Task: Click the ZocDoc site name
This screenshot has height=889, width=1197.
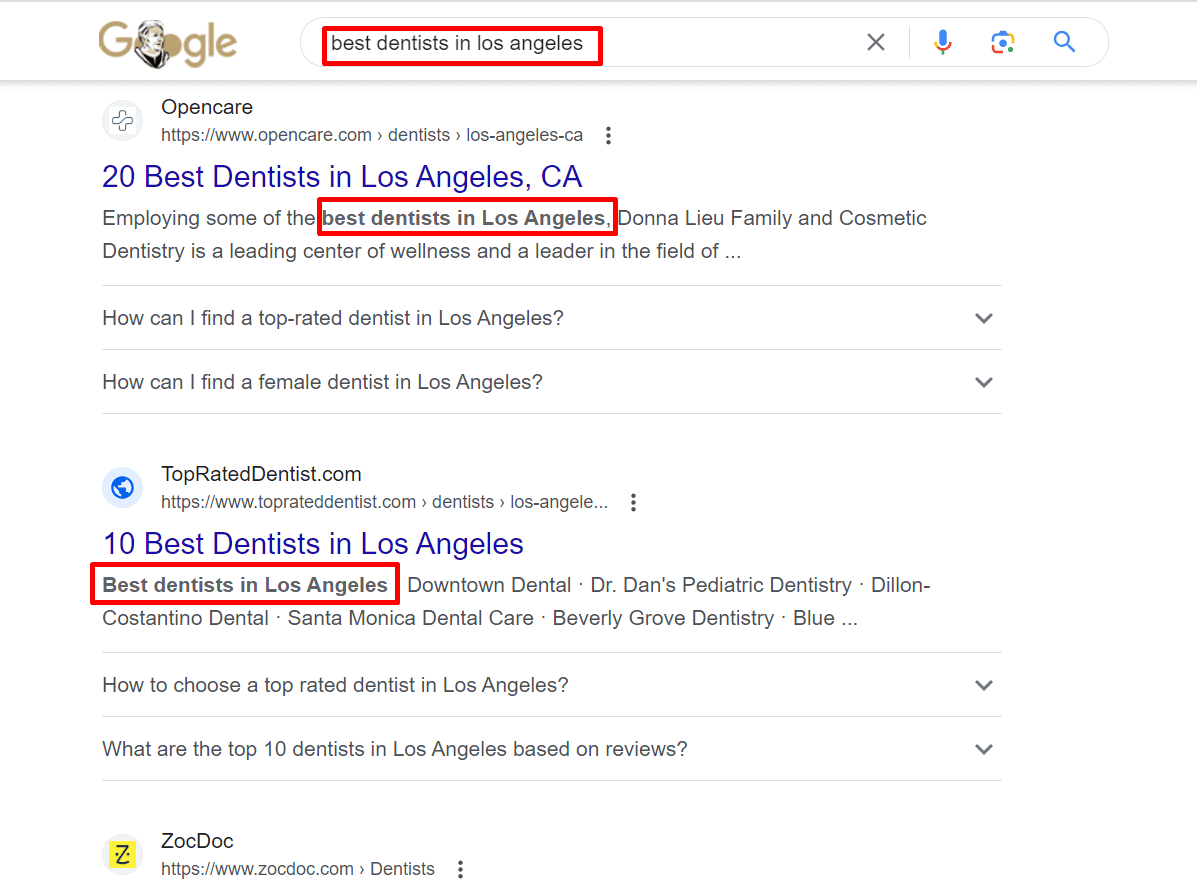Action: coord(197,842)
